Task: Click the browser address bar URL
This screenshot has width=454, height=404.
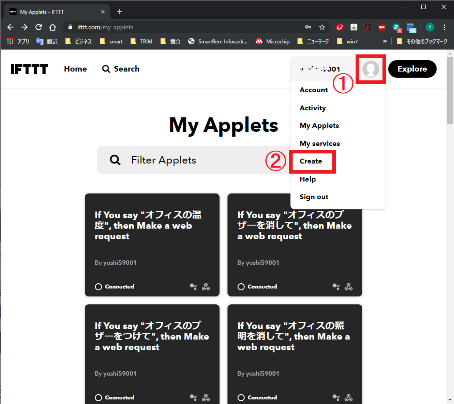Action: click(x=105, y=27)
